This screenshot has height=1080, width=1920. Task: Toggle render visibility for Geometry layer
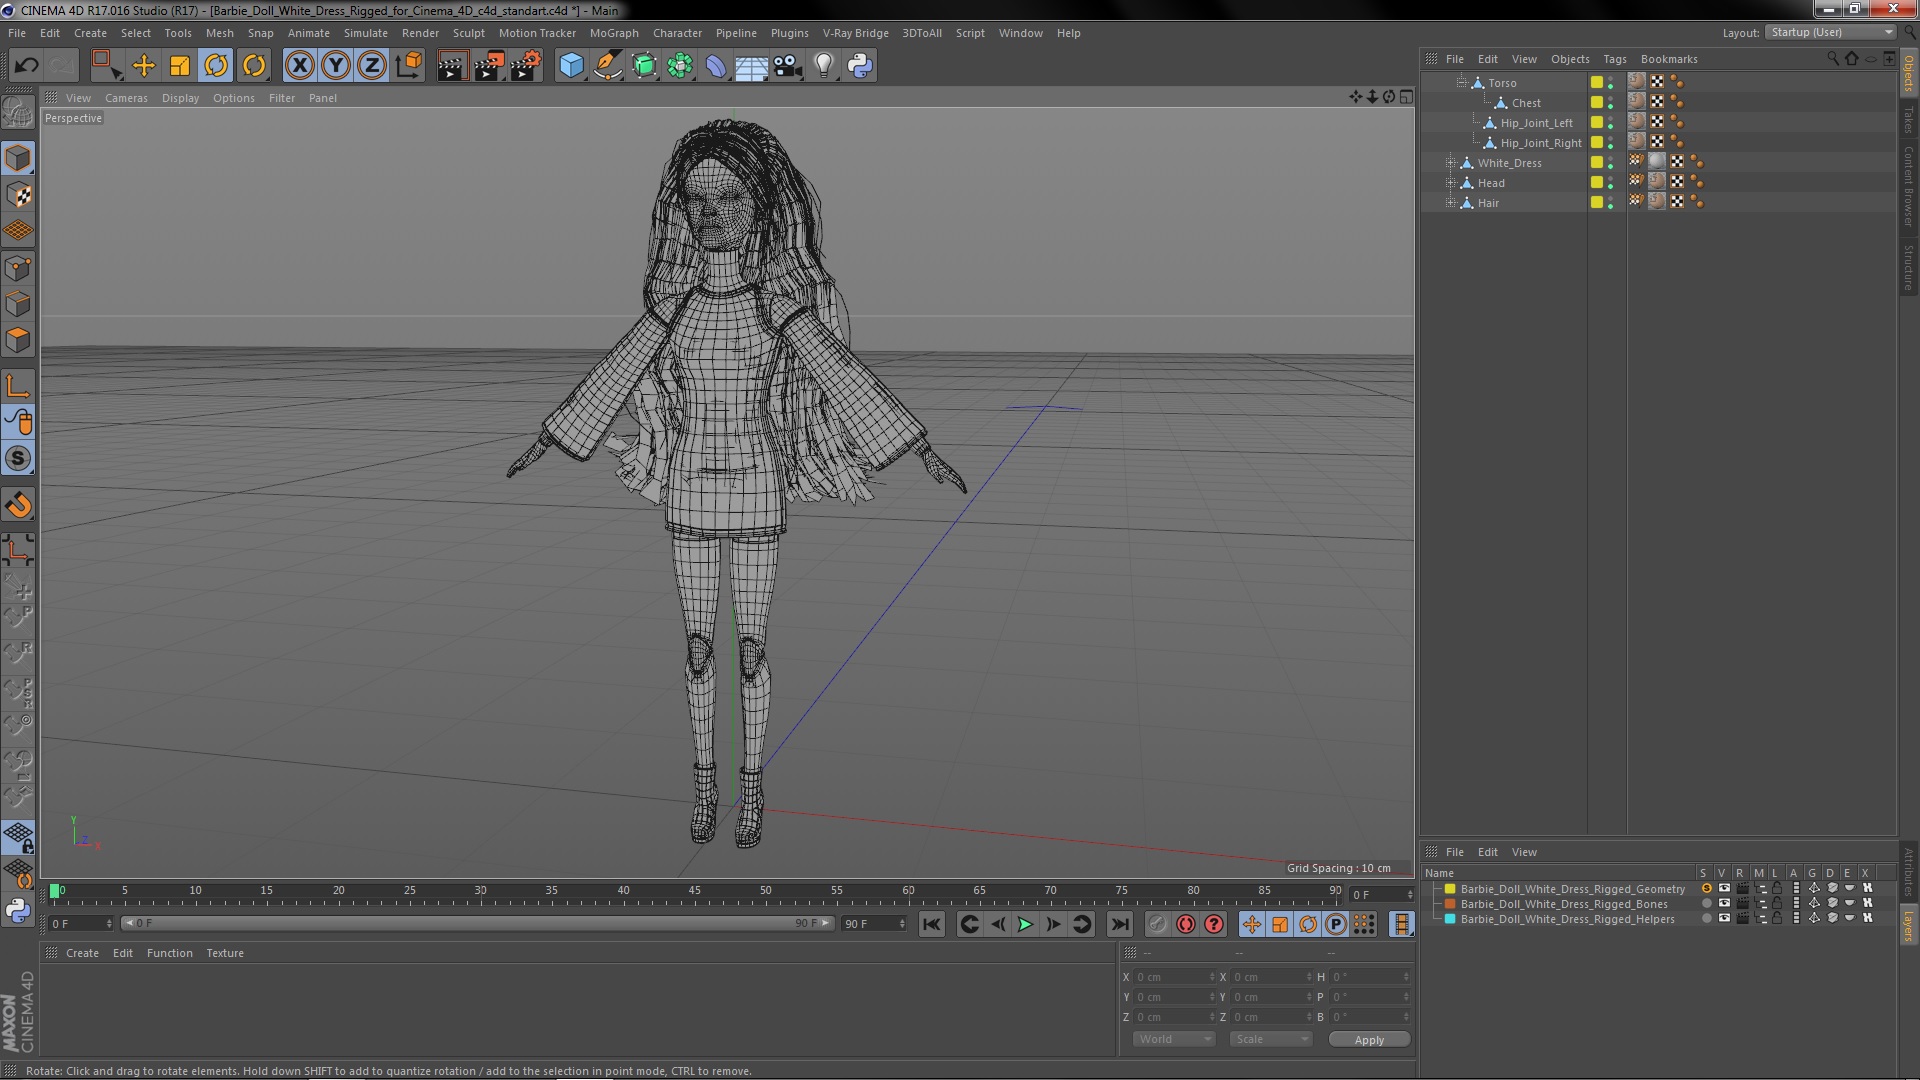pos(1742,888)
